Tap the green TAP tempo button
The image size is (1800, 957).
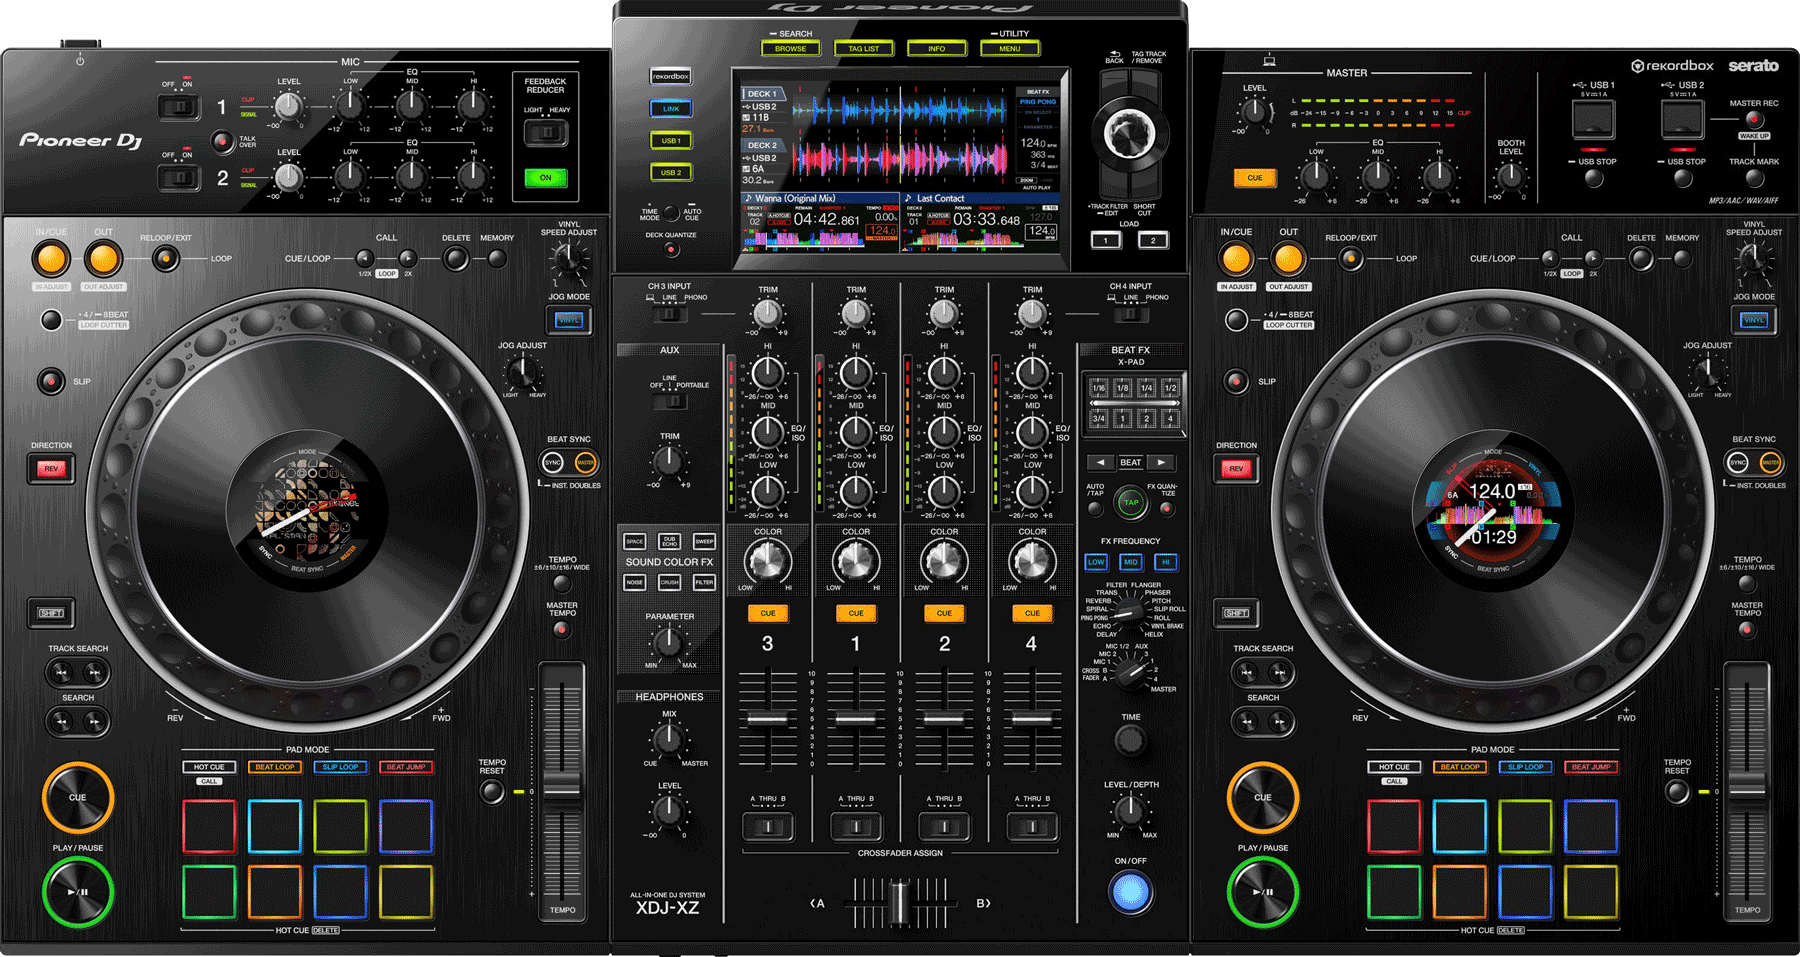click(x=1131, y=502)
